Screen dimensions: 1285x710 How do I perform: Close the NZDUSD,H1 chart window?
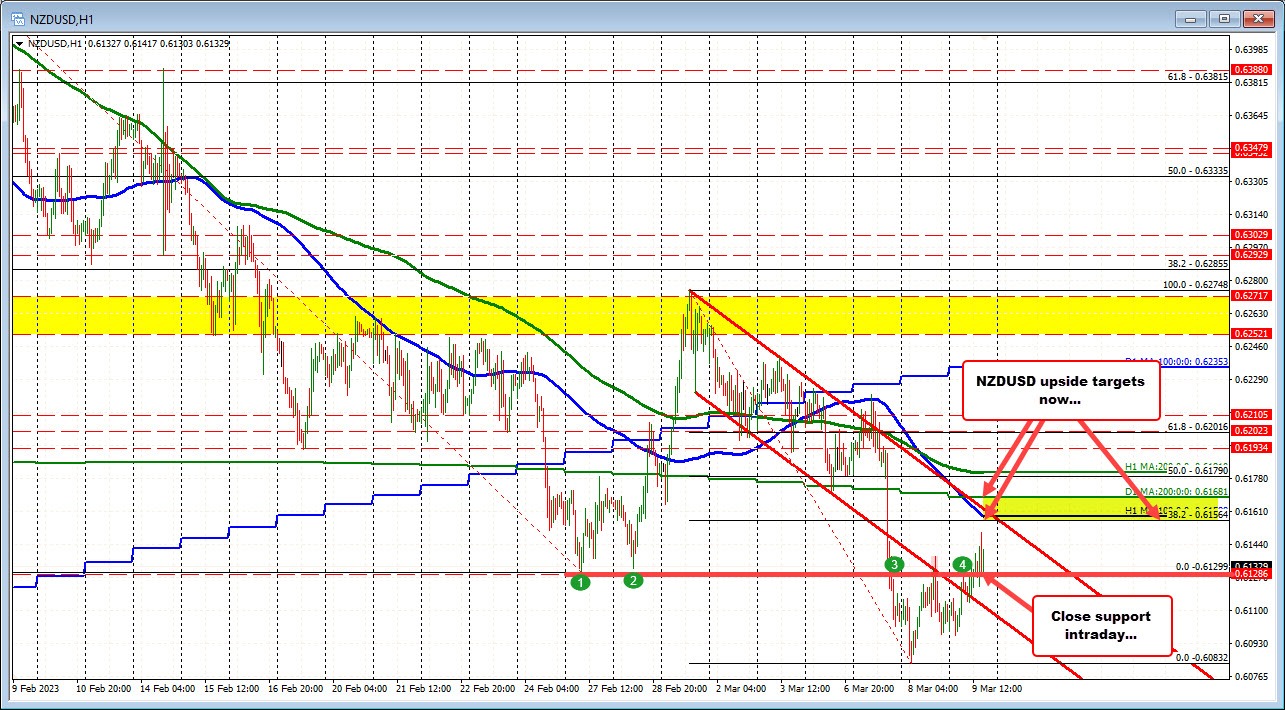tap(1257, 18)
